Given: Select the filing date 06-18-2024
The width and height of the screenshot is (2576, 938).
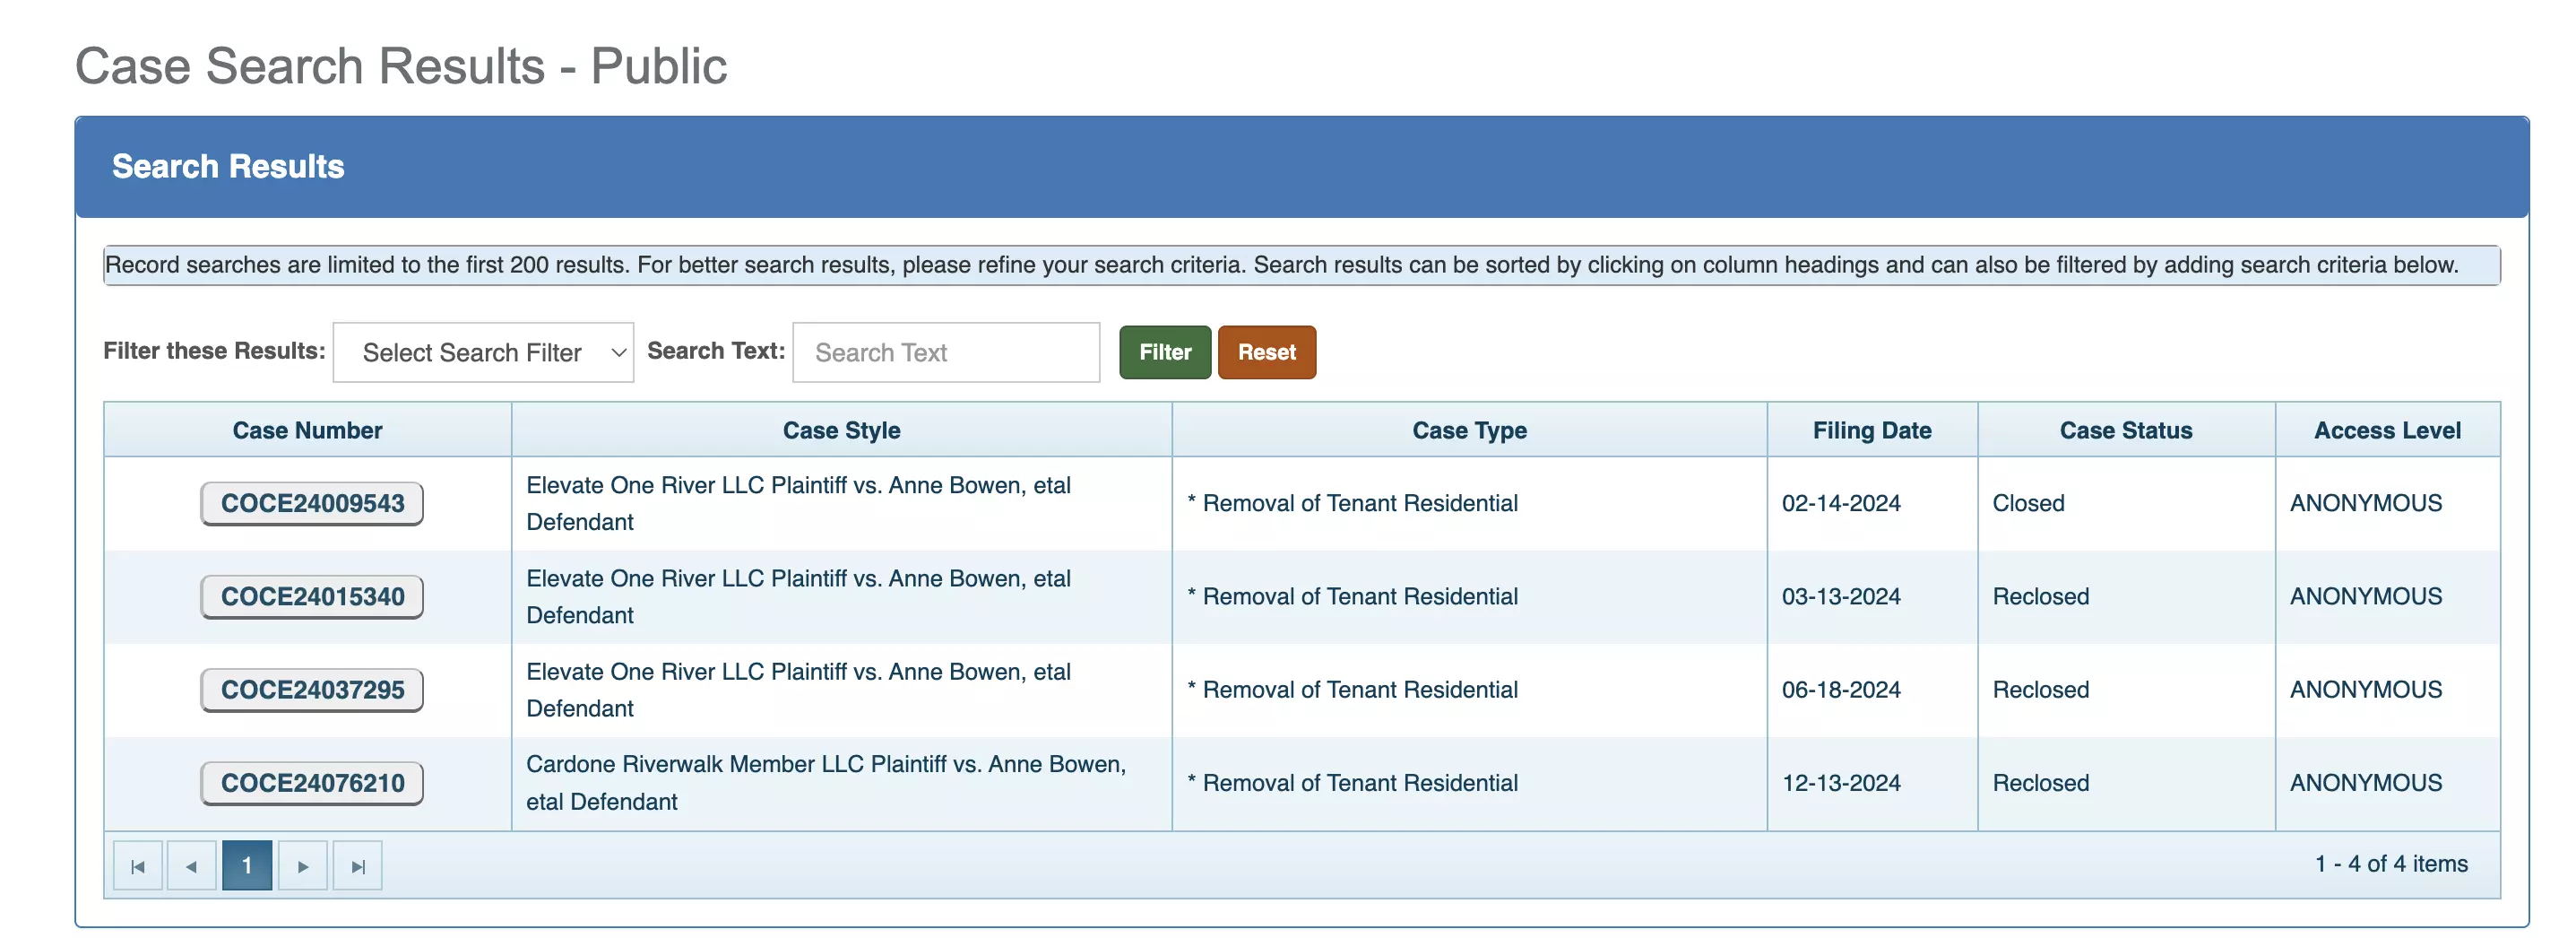Looking at the screenshot, I should (x=1841, y=690).
